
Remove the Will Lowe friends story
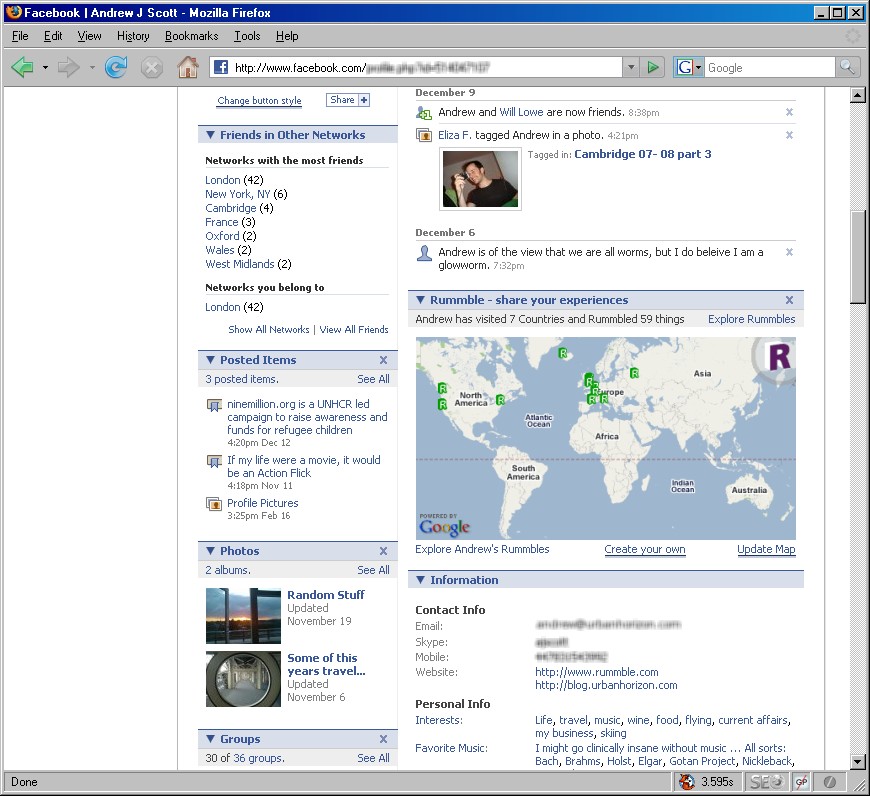tap(789, 112)
